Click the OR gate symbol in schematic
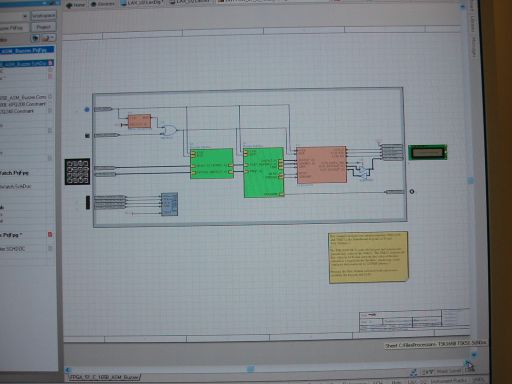512x384 pixels. (x=169, y=130)
